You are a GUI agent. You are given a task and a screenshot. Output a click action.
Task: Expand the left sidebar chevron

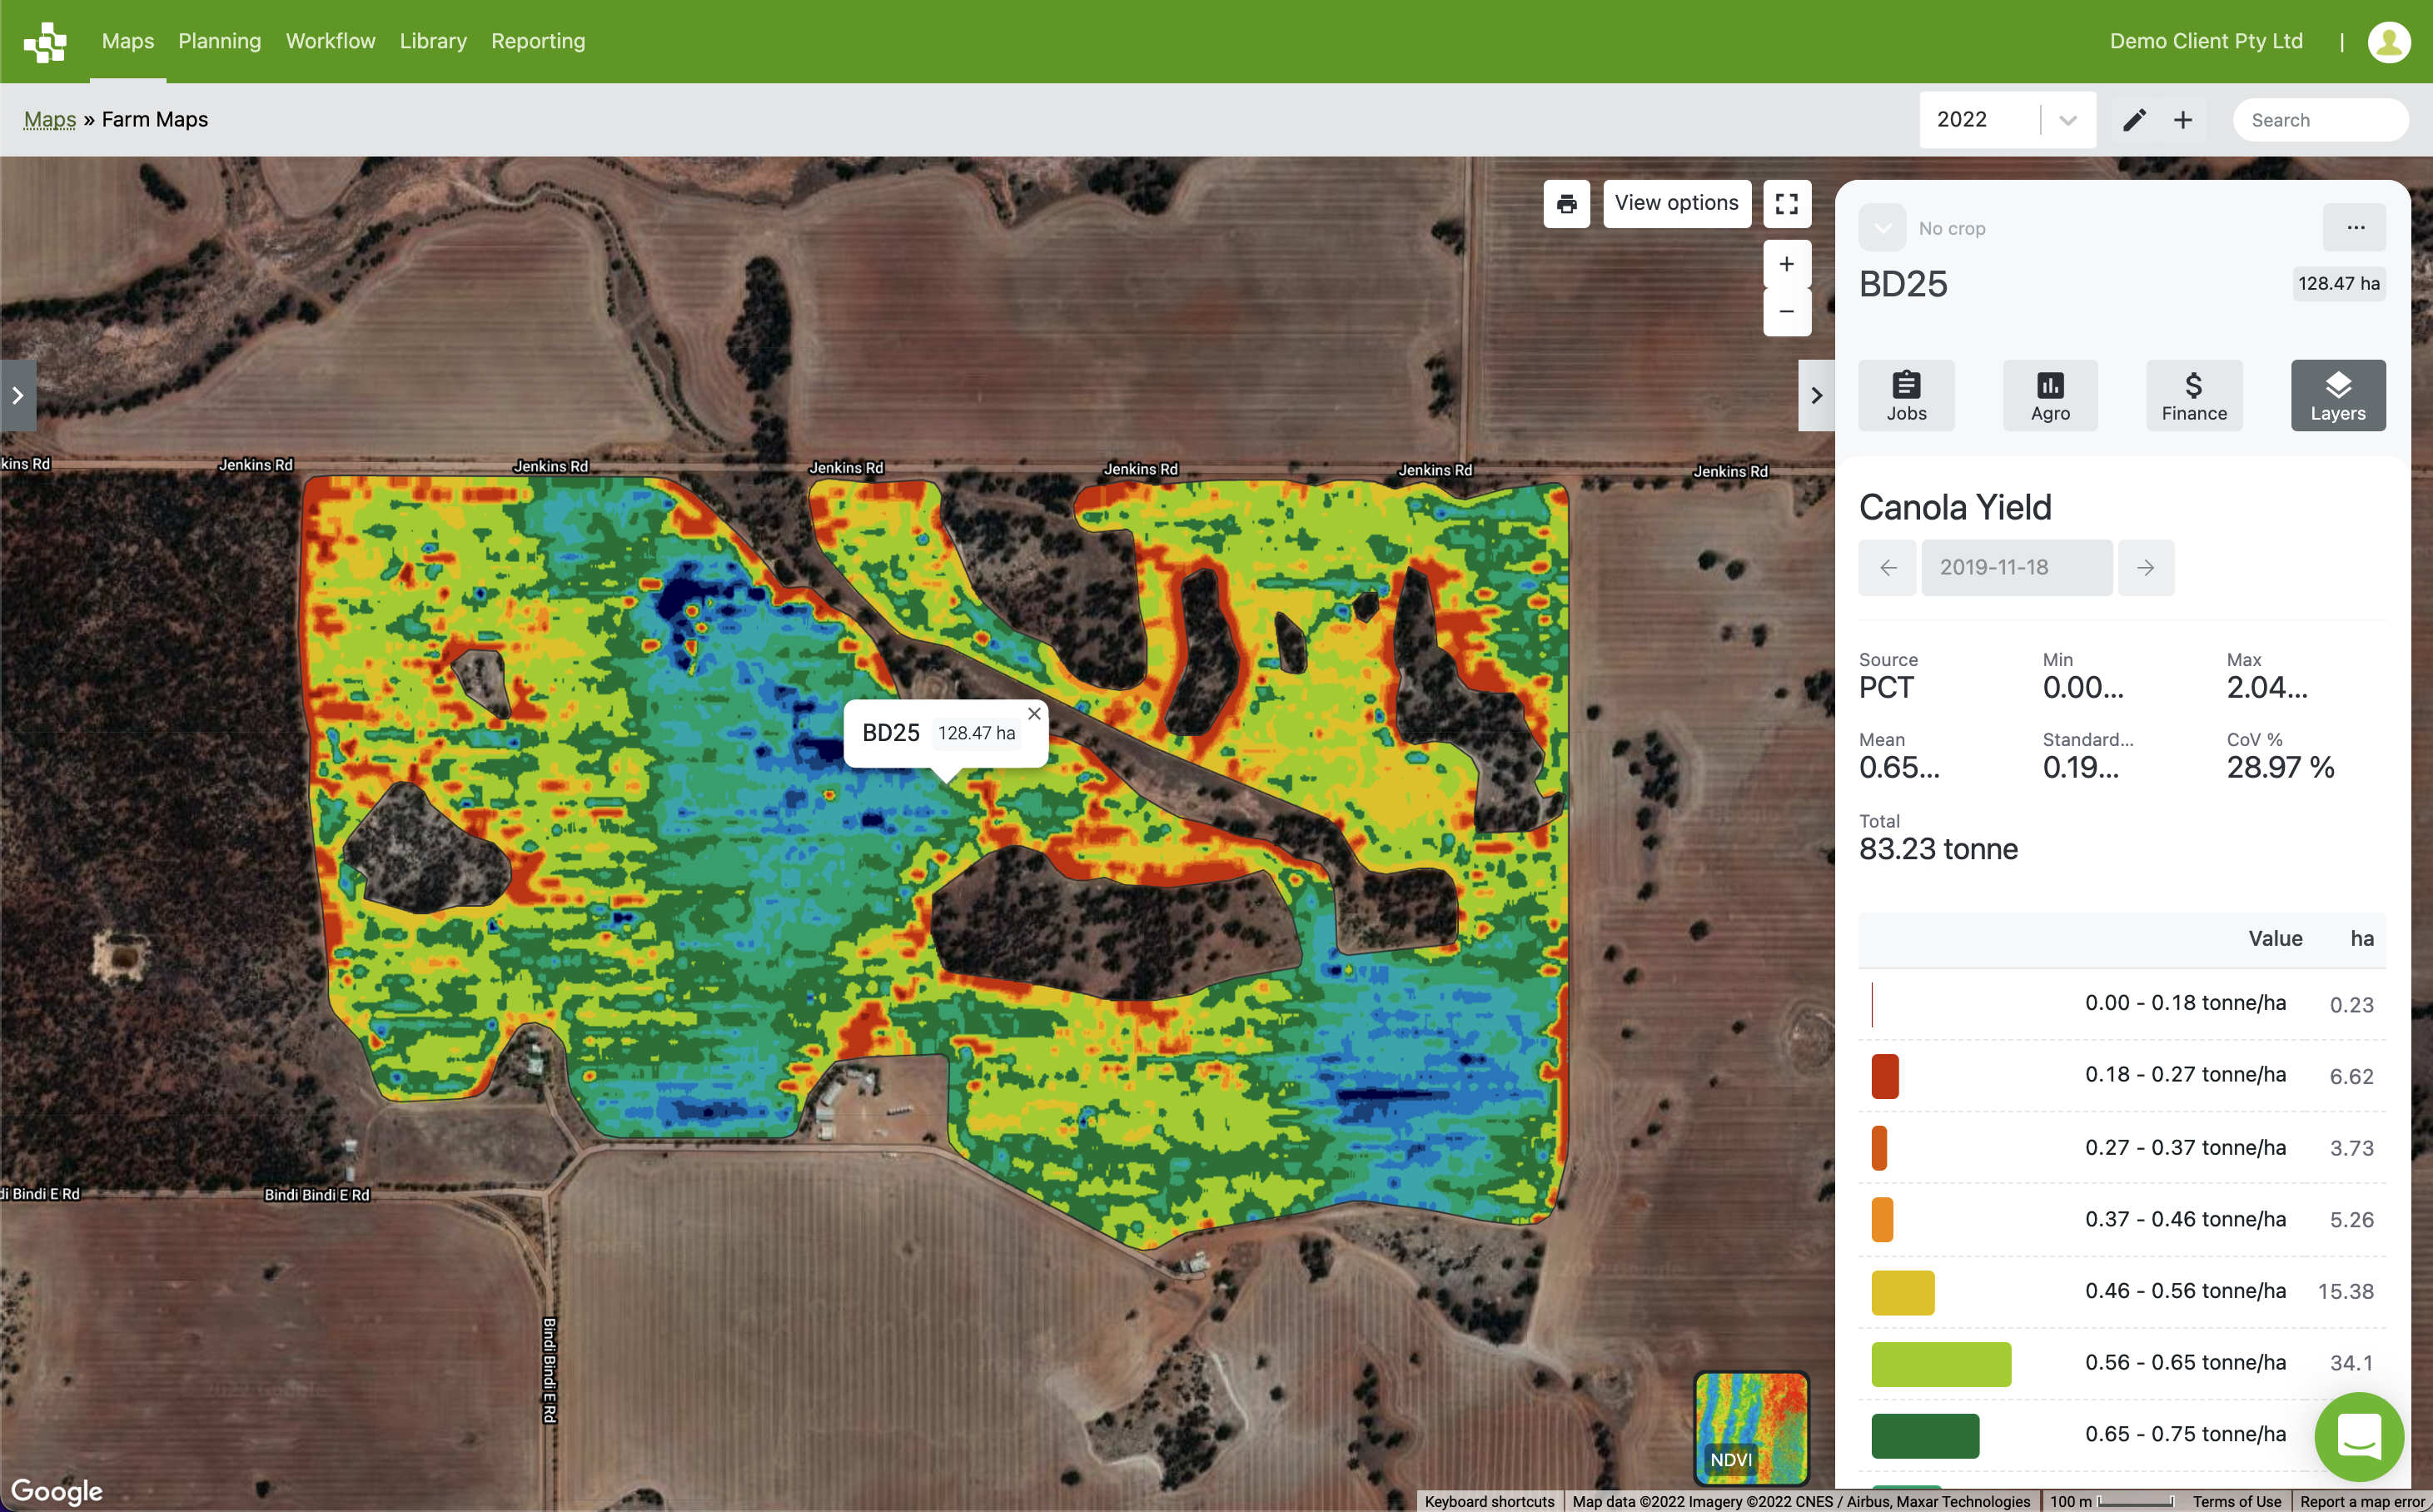[x=18, y=396]
